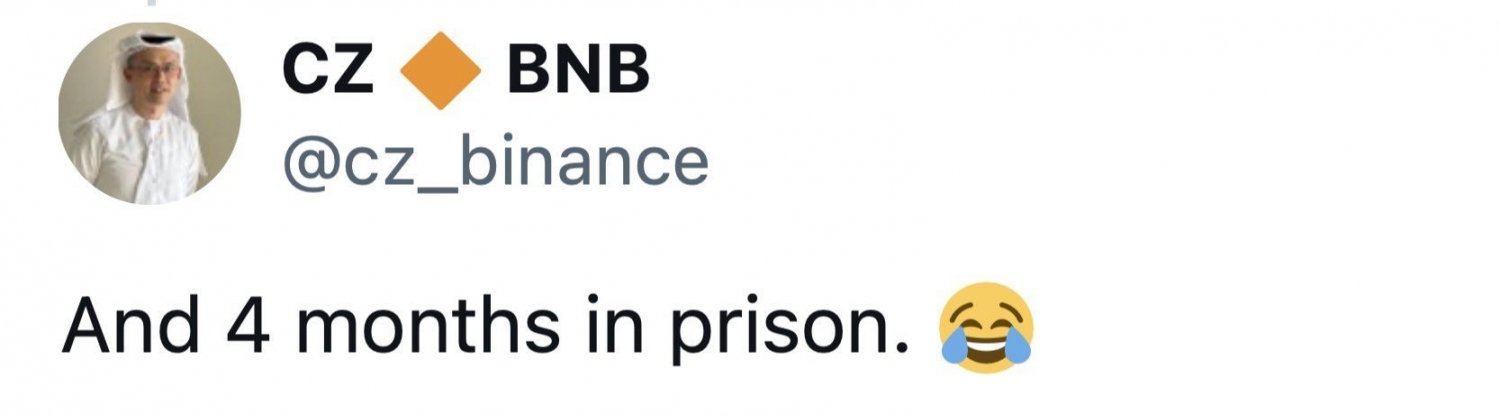The image size is (1500, 415).
Task: Click the laughing tears emoji
Action: (986, 327)
